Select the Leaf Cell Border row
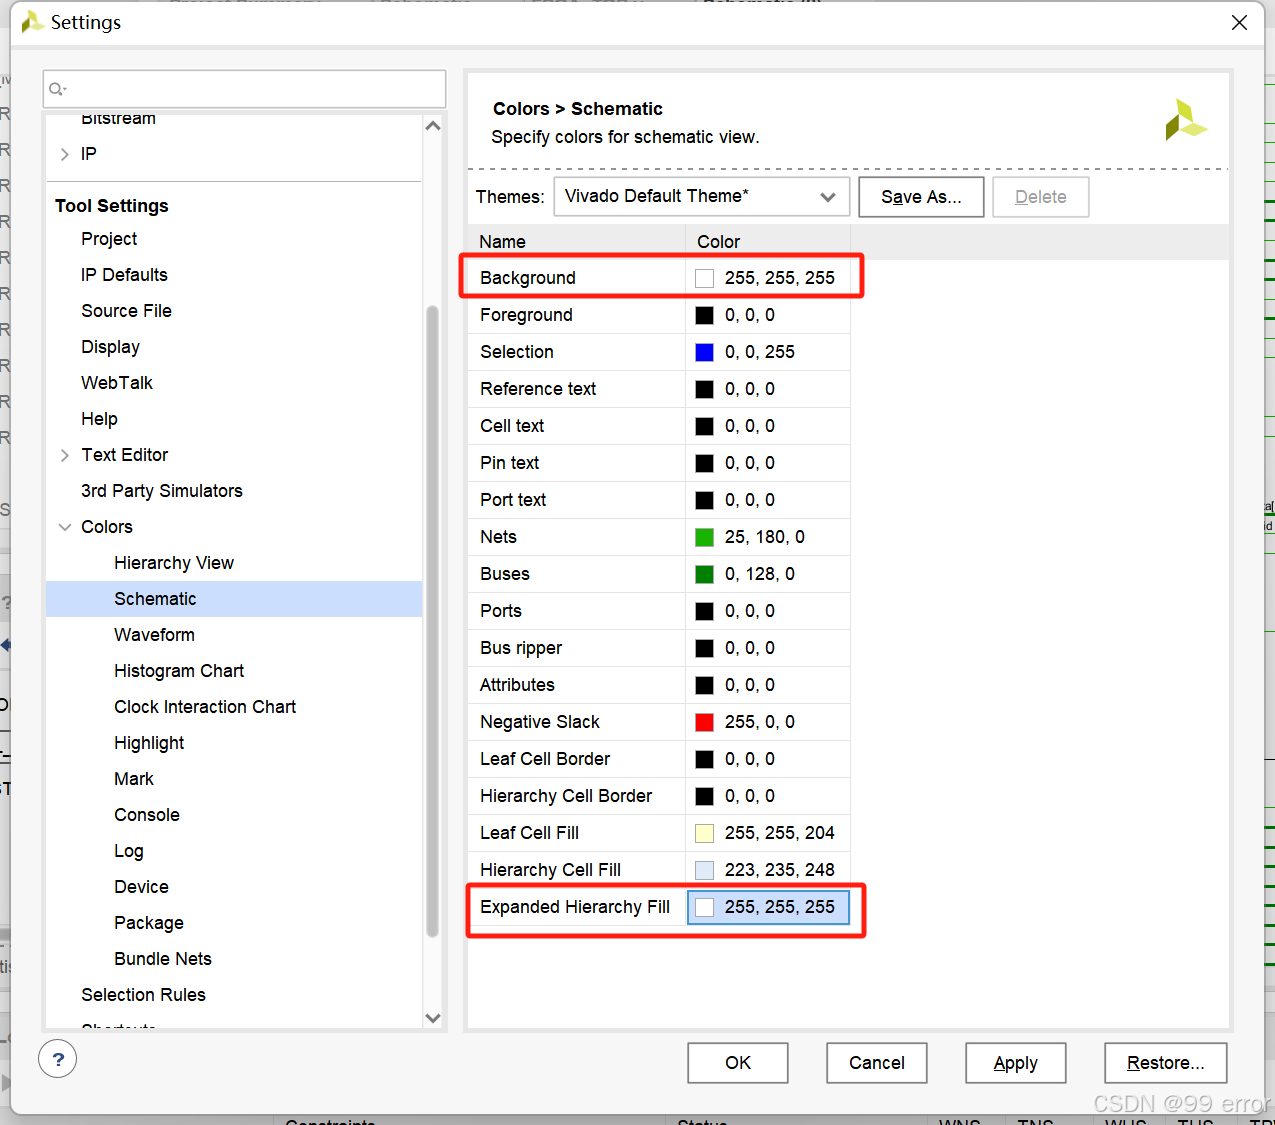This screenshot has height=1125, width=1275. (659, 759)
